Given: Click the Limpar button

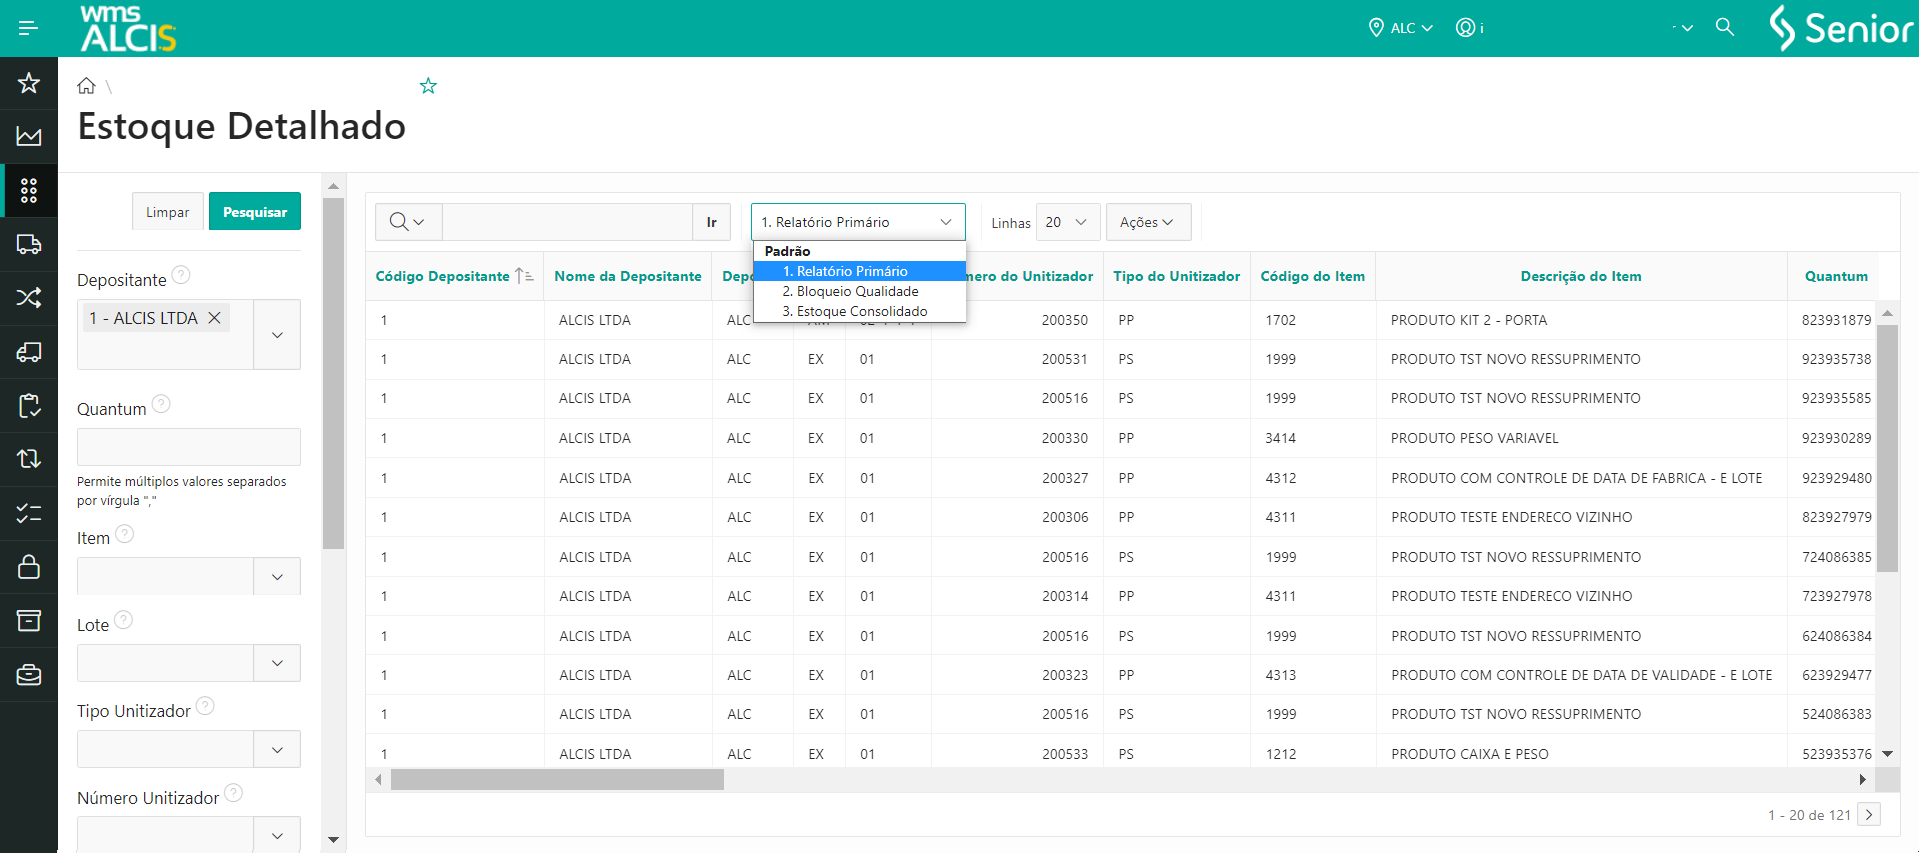Looking at the screenshot, I should [x=167, y=212].
